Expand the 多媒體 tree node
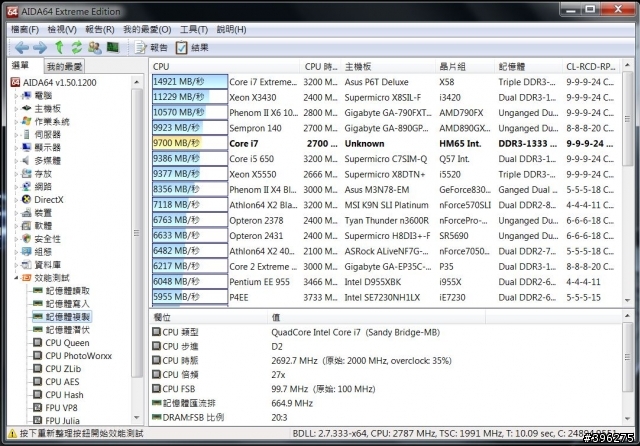640x446 pixels. coord(17,161)
